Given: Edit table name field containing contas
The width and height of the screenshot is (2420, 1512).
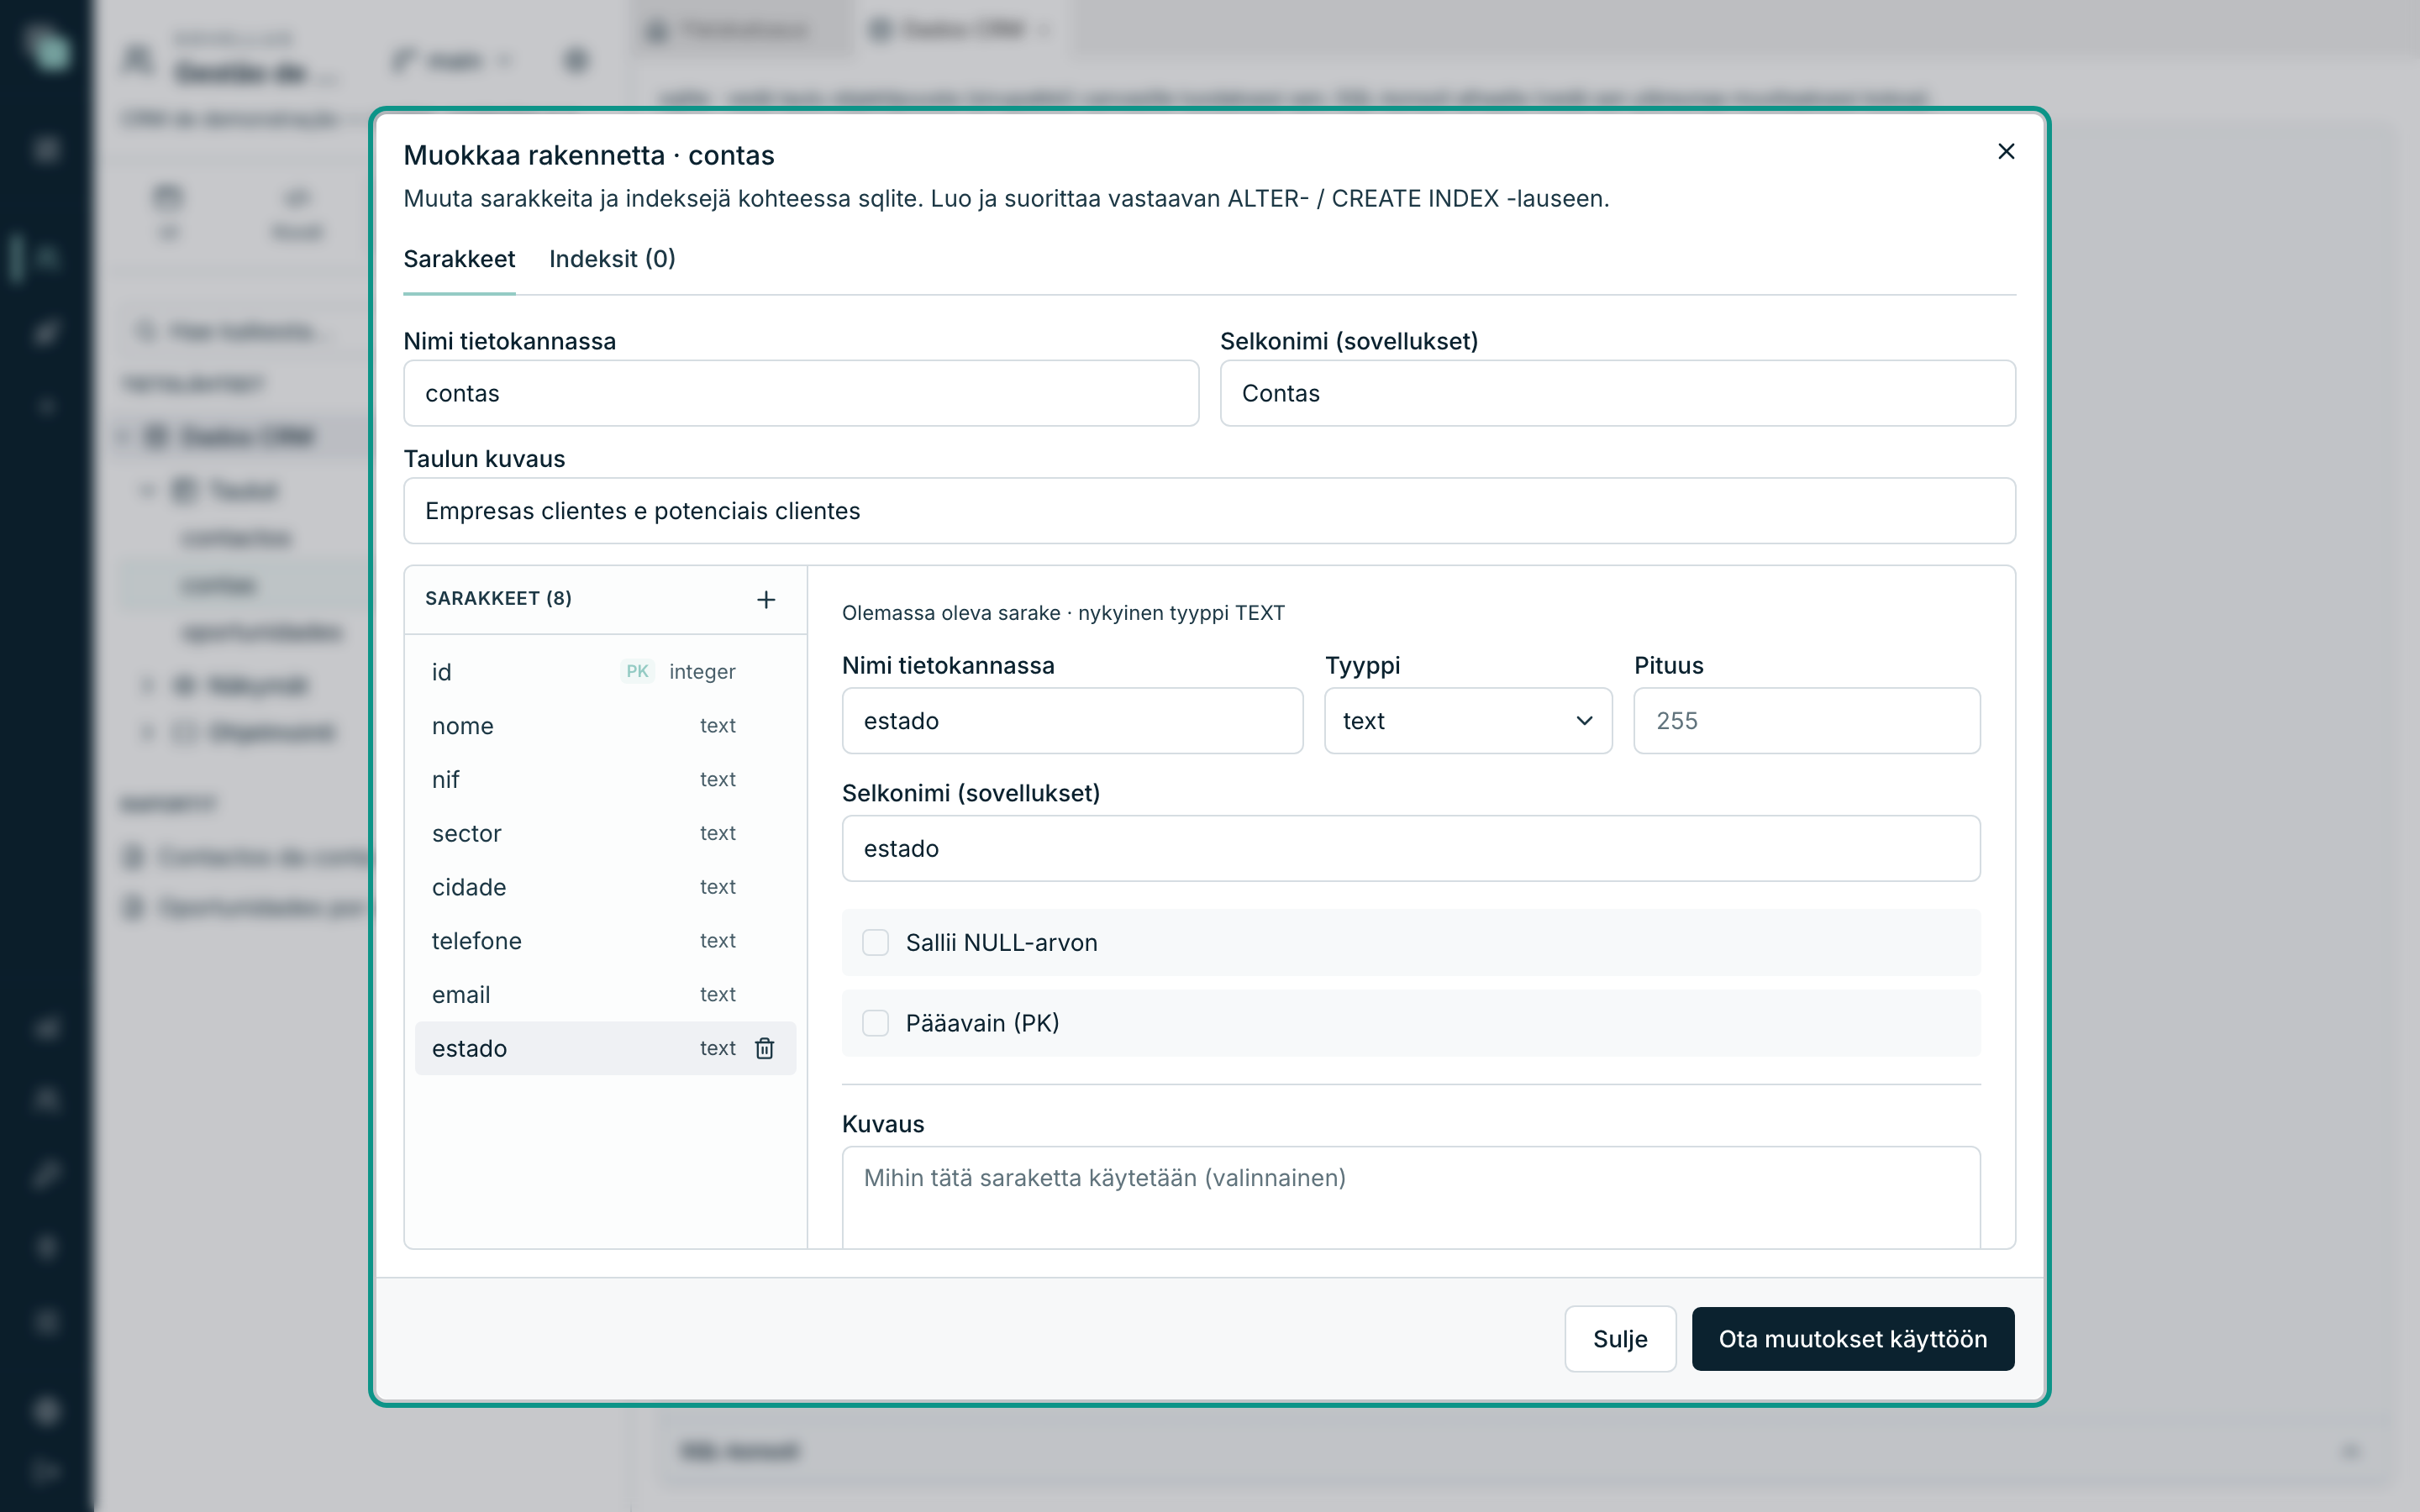Looking at the screenshot, I should click(x=801, y=393).
